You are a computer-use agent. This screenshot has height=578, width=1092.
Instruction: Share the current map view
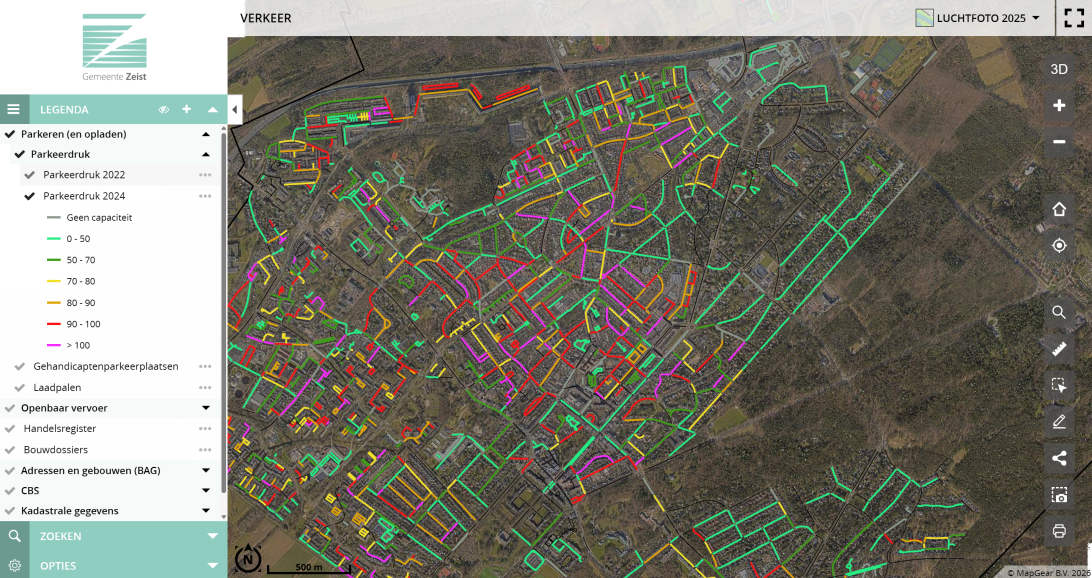pos(1059,458)
